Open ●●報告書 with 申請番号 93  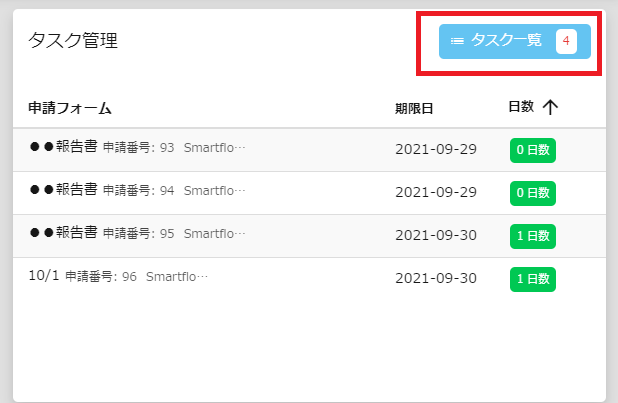click(309, 149)
